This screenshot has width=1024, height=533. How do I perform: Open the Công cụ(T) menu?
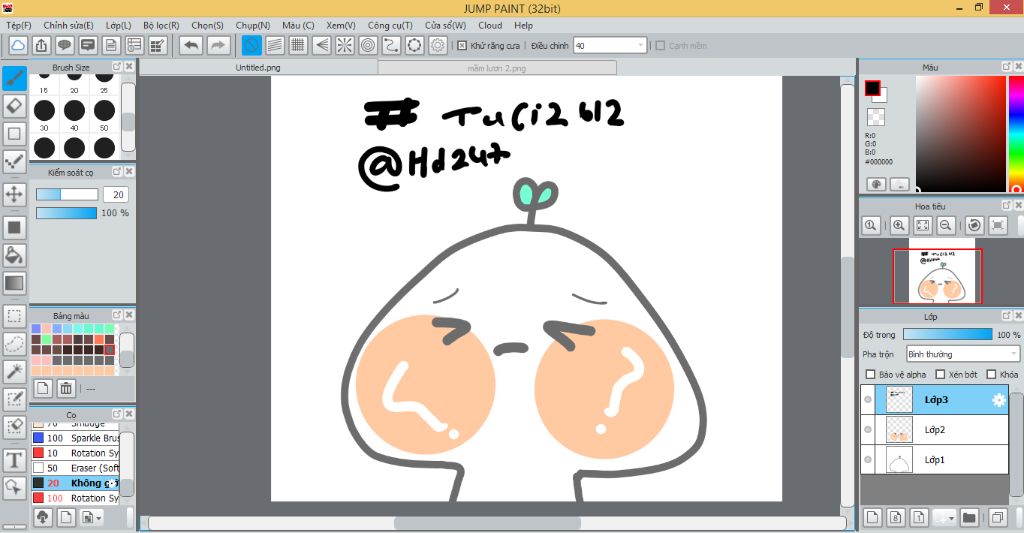pos(390,25)
